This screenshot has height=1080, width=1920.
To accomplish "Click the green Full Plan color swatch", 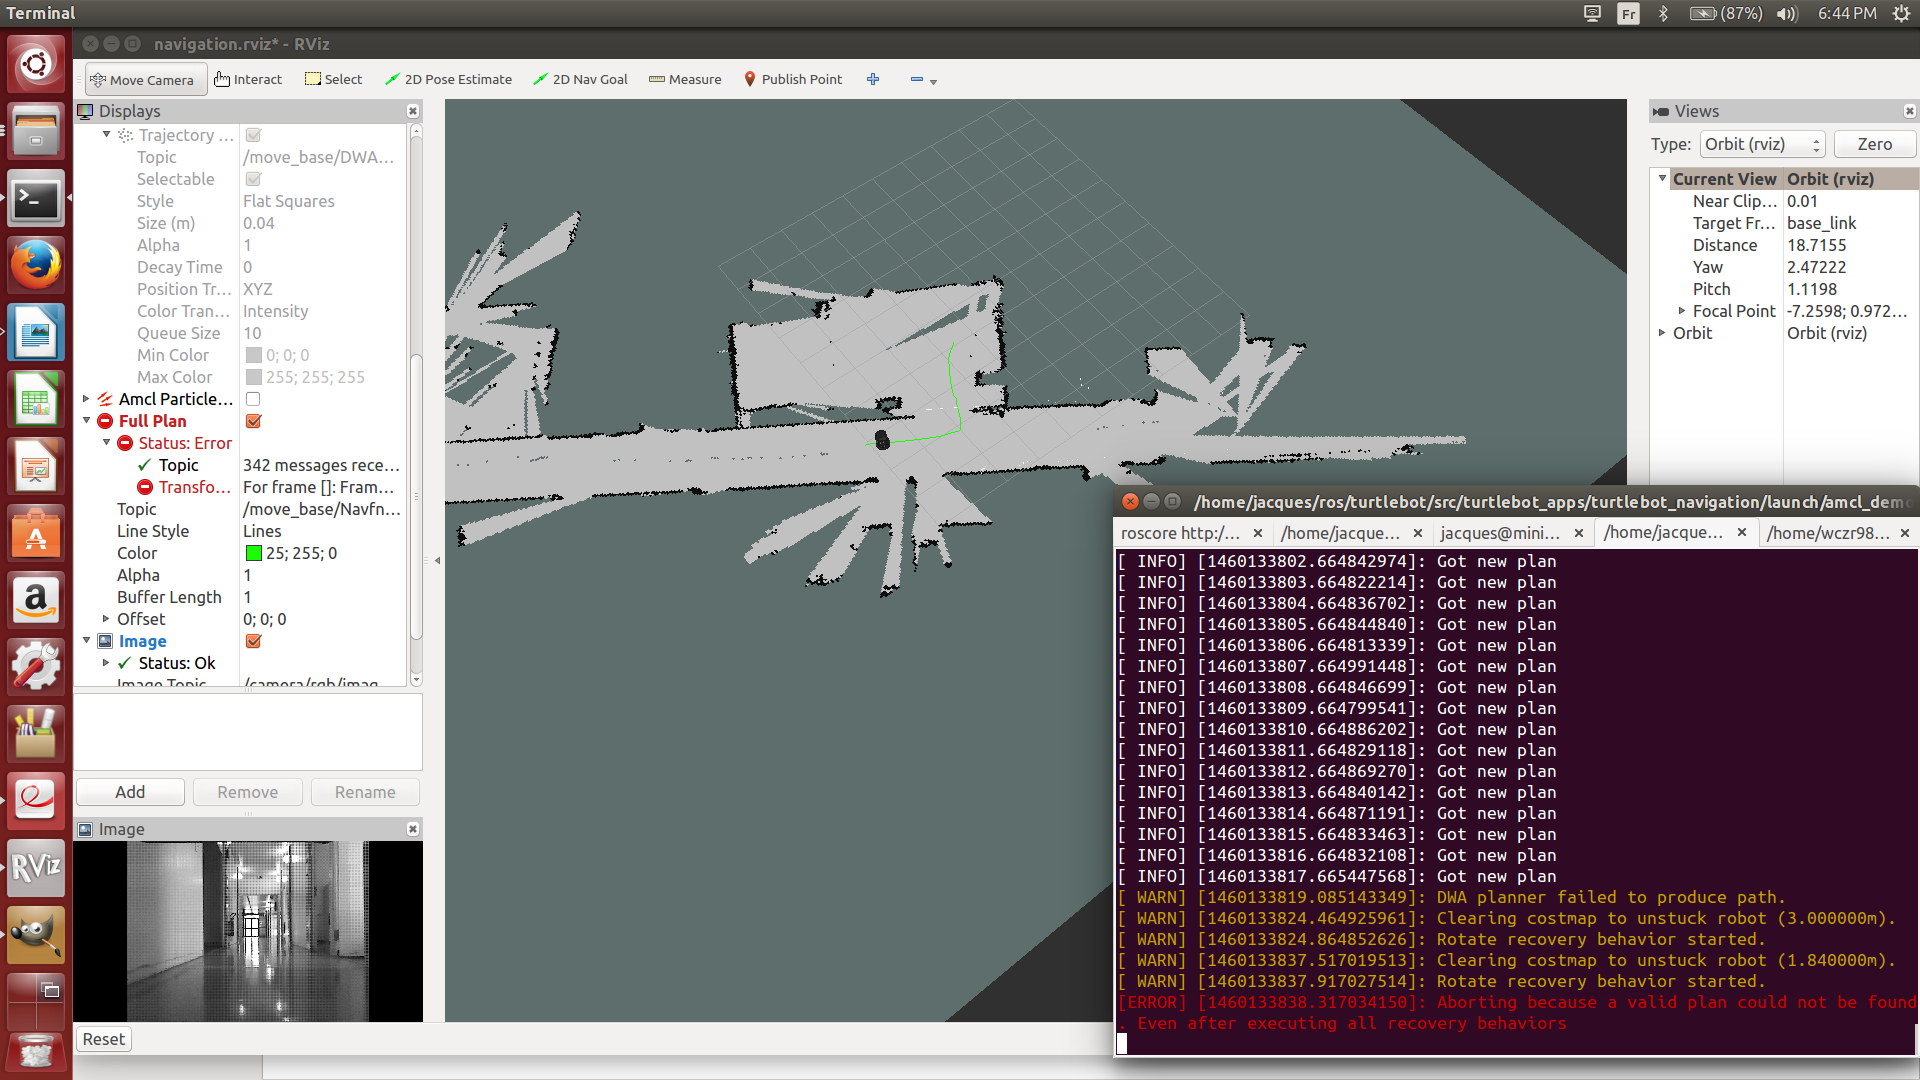I will pyautogui.click(x=253, y=553).
